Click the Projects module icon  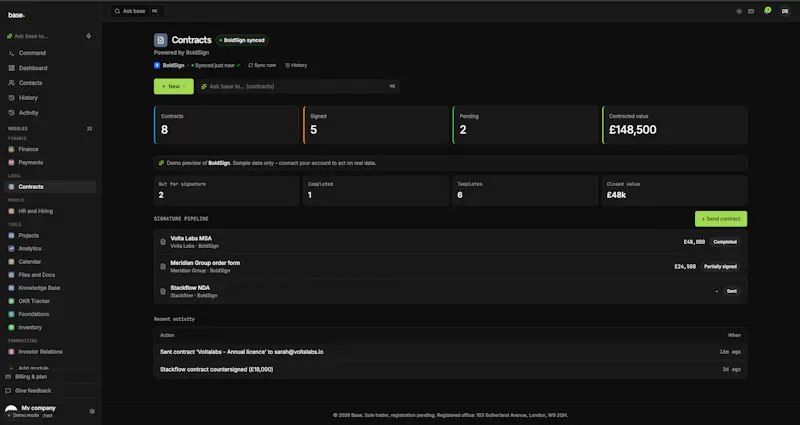(x=11, y=235)
